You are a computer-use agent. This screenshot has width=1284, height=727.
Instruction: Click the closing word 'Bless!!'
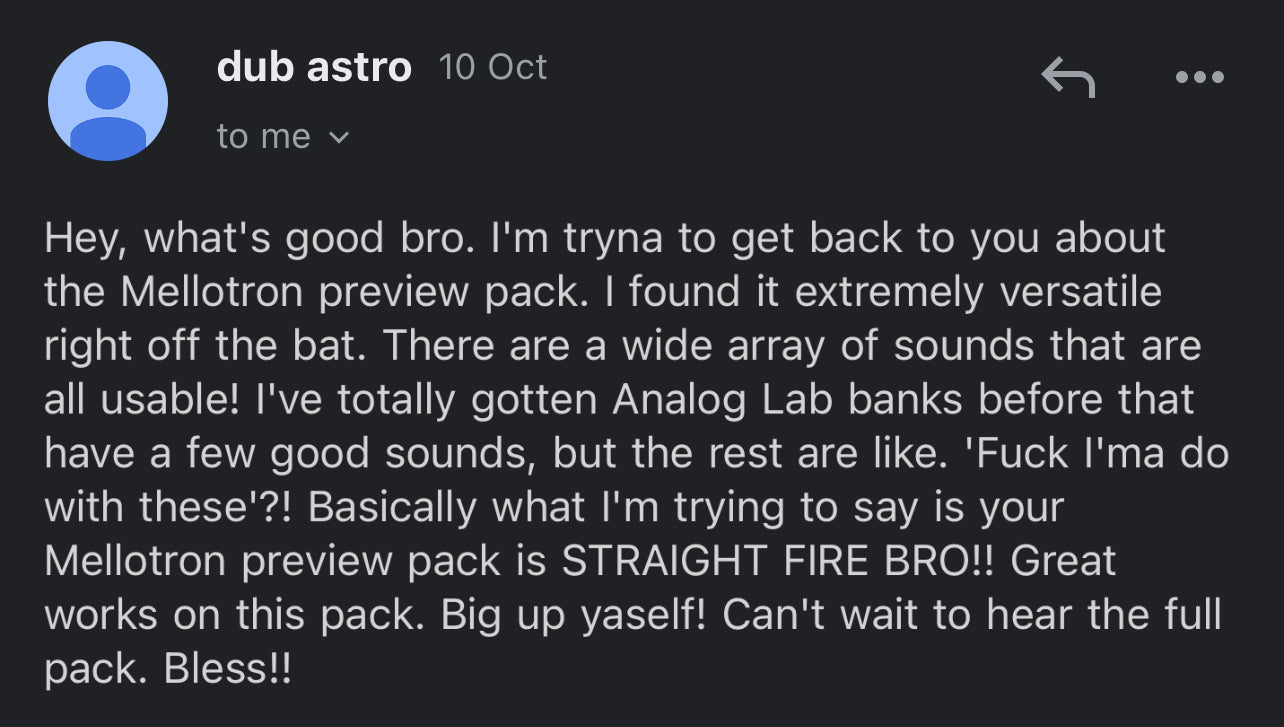point(228,668)
